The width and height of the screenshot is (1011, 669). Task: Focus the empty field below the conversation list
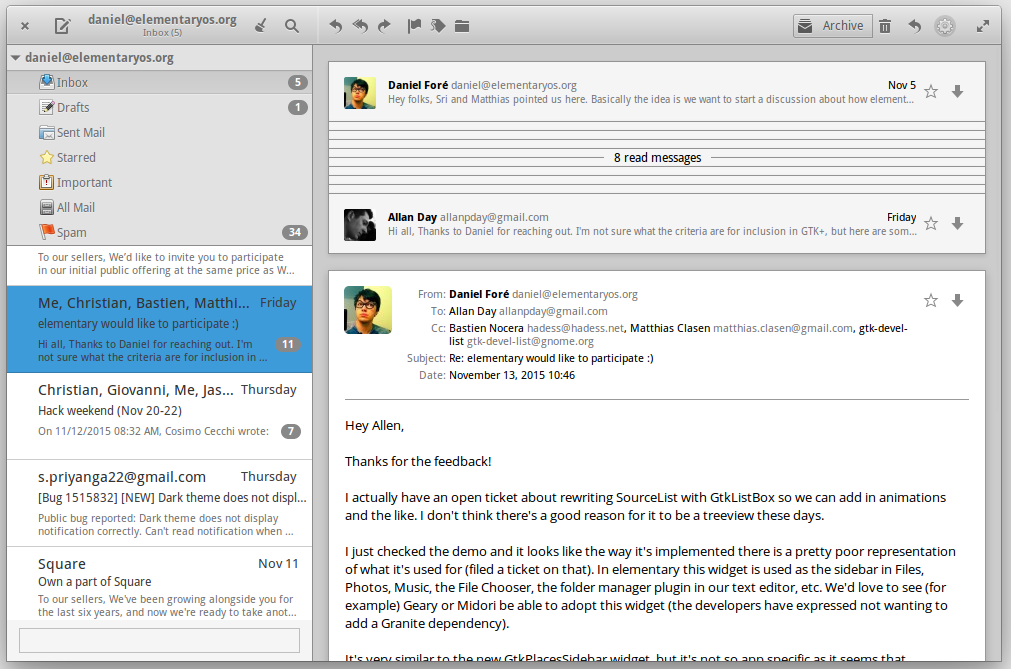[159, 640]
